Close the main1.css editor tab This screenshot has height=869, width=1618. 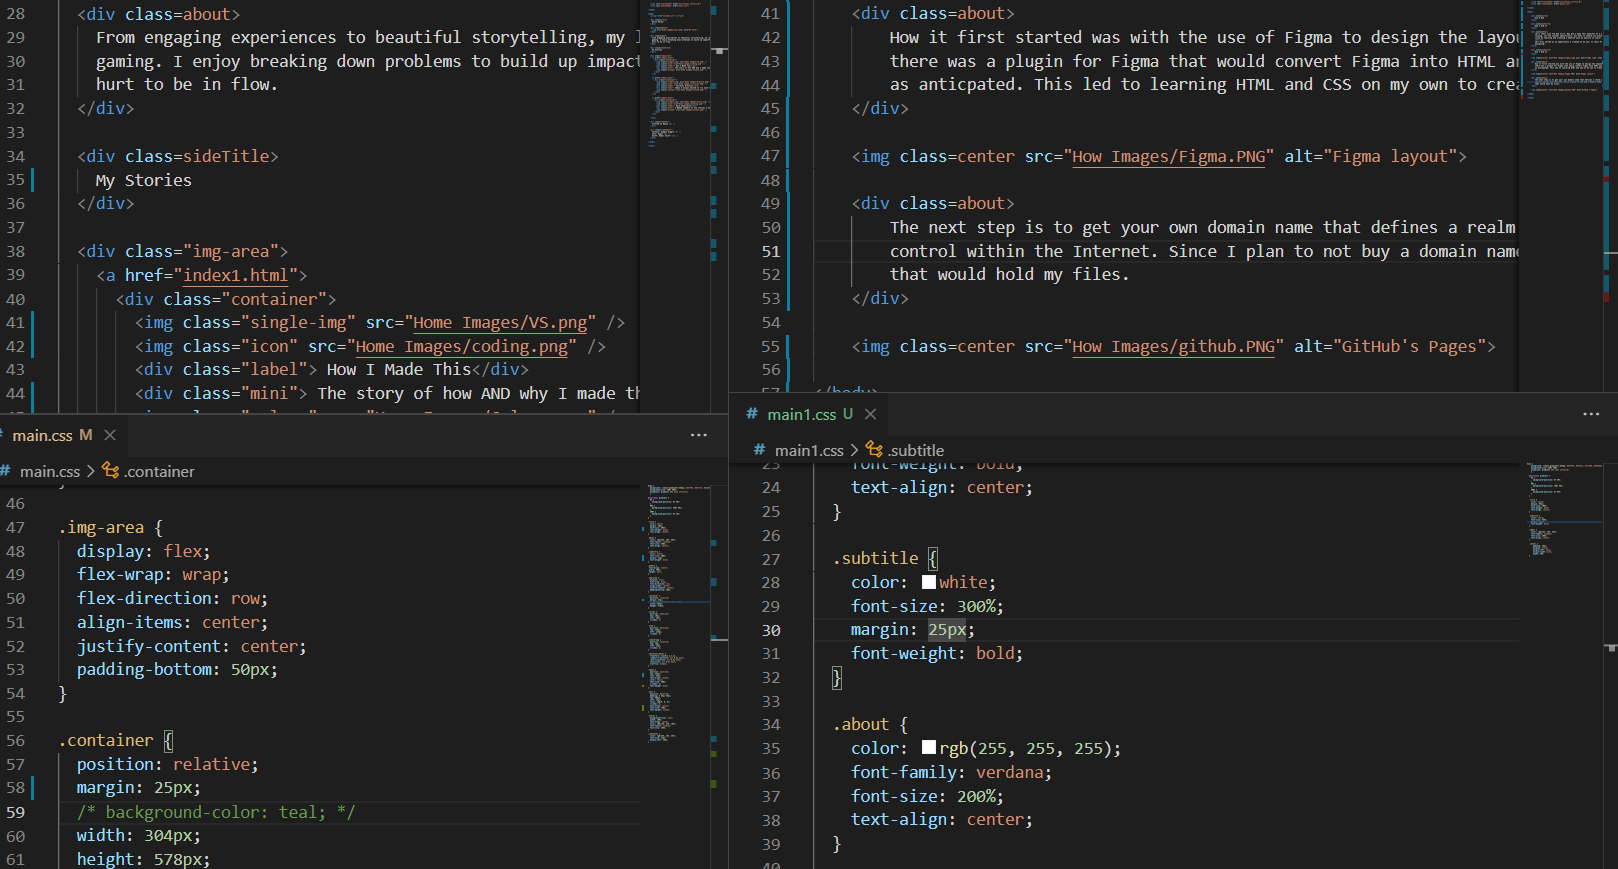point(870,414)
